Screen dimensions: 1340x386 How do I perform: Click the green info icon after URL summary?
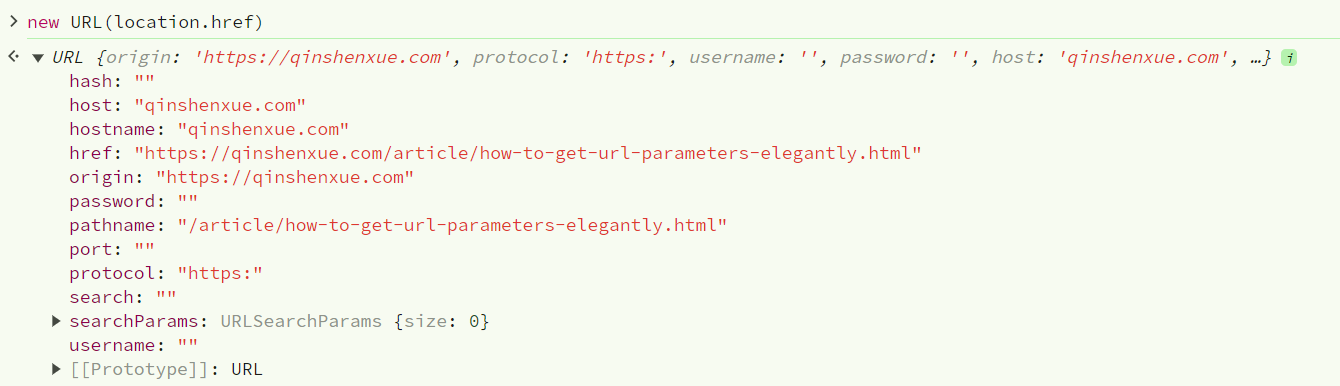[1289, 58]
